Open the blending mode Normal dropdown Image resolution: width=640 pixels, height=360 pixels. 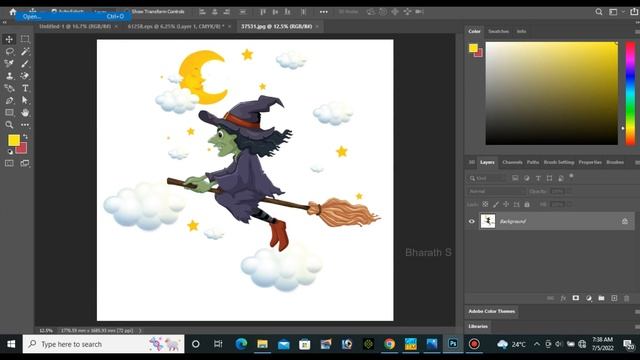496,191
